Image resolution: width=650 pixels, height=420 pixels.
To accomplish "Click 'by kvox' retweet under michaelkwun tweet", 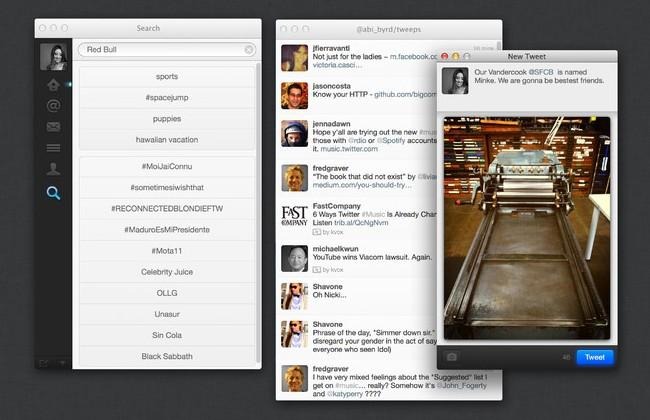I will (328, 270).
